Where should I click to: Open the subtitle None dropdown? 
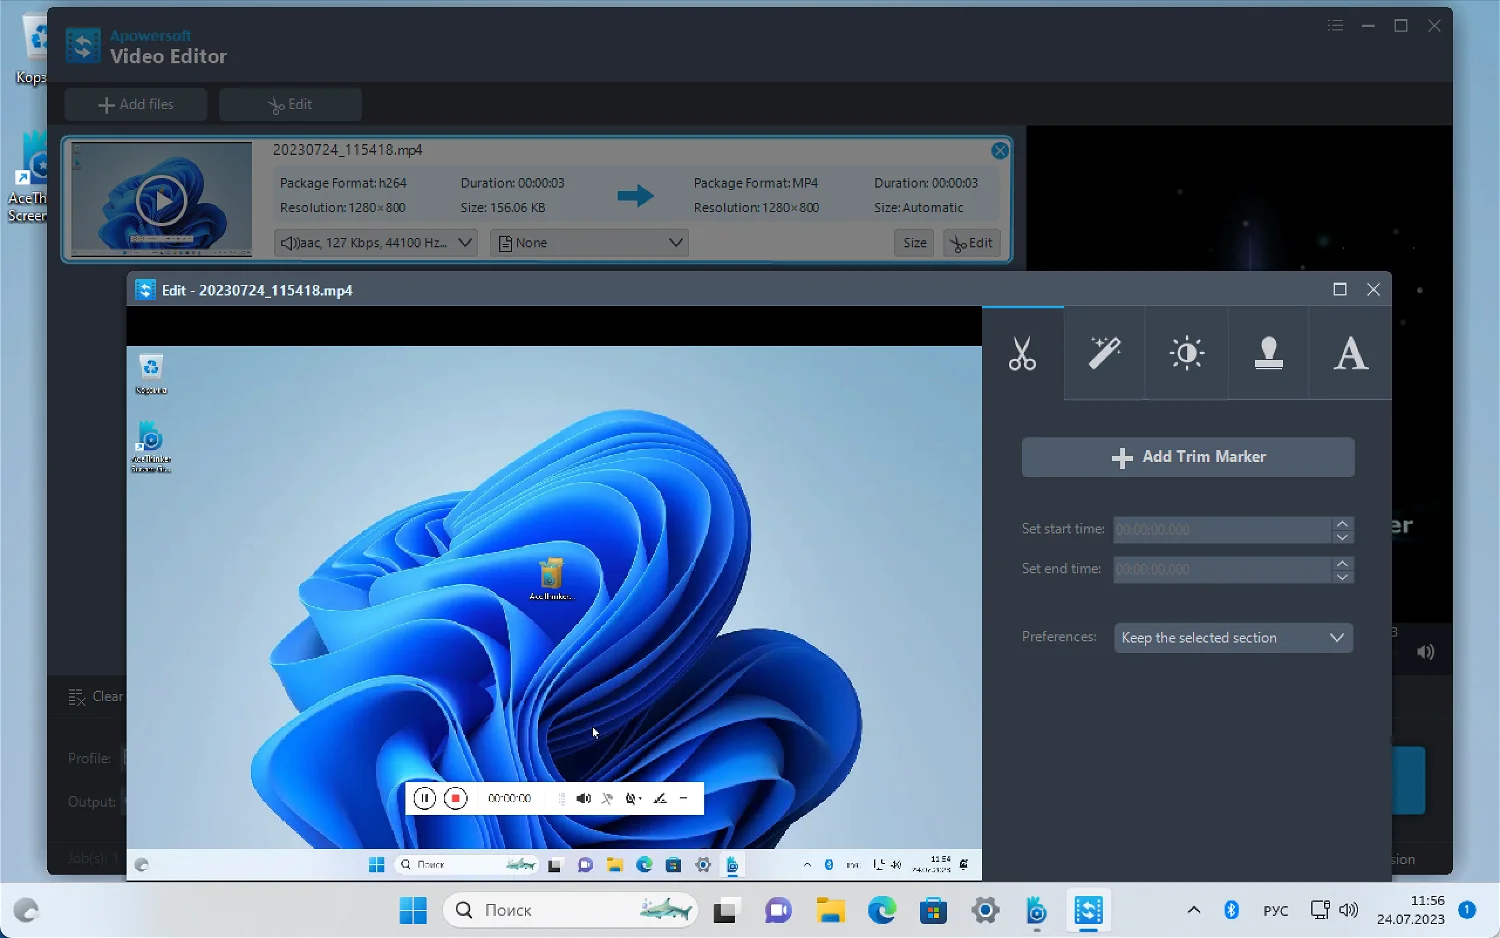[589, 243]
